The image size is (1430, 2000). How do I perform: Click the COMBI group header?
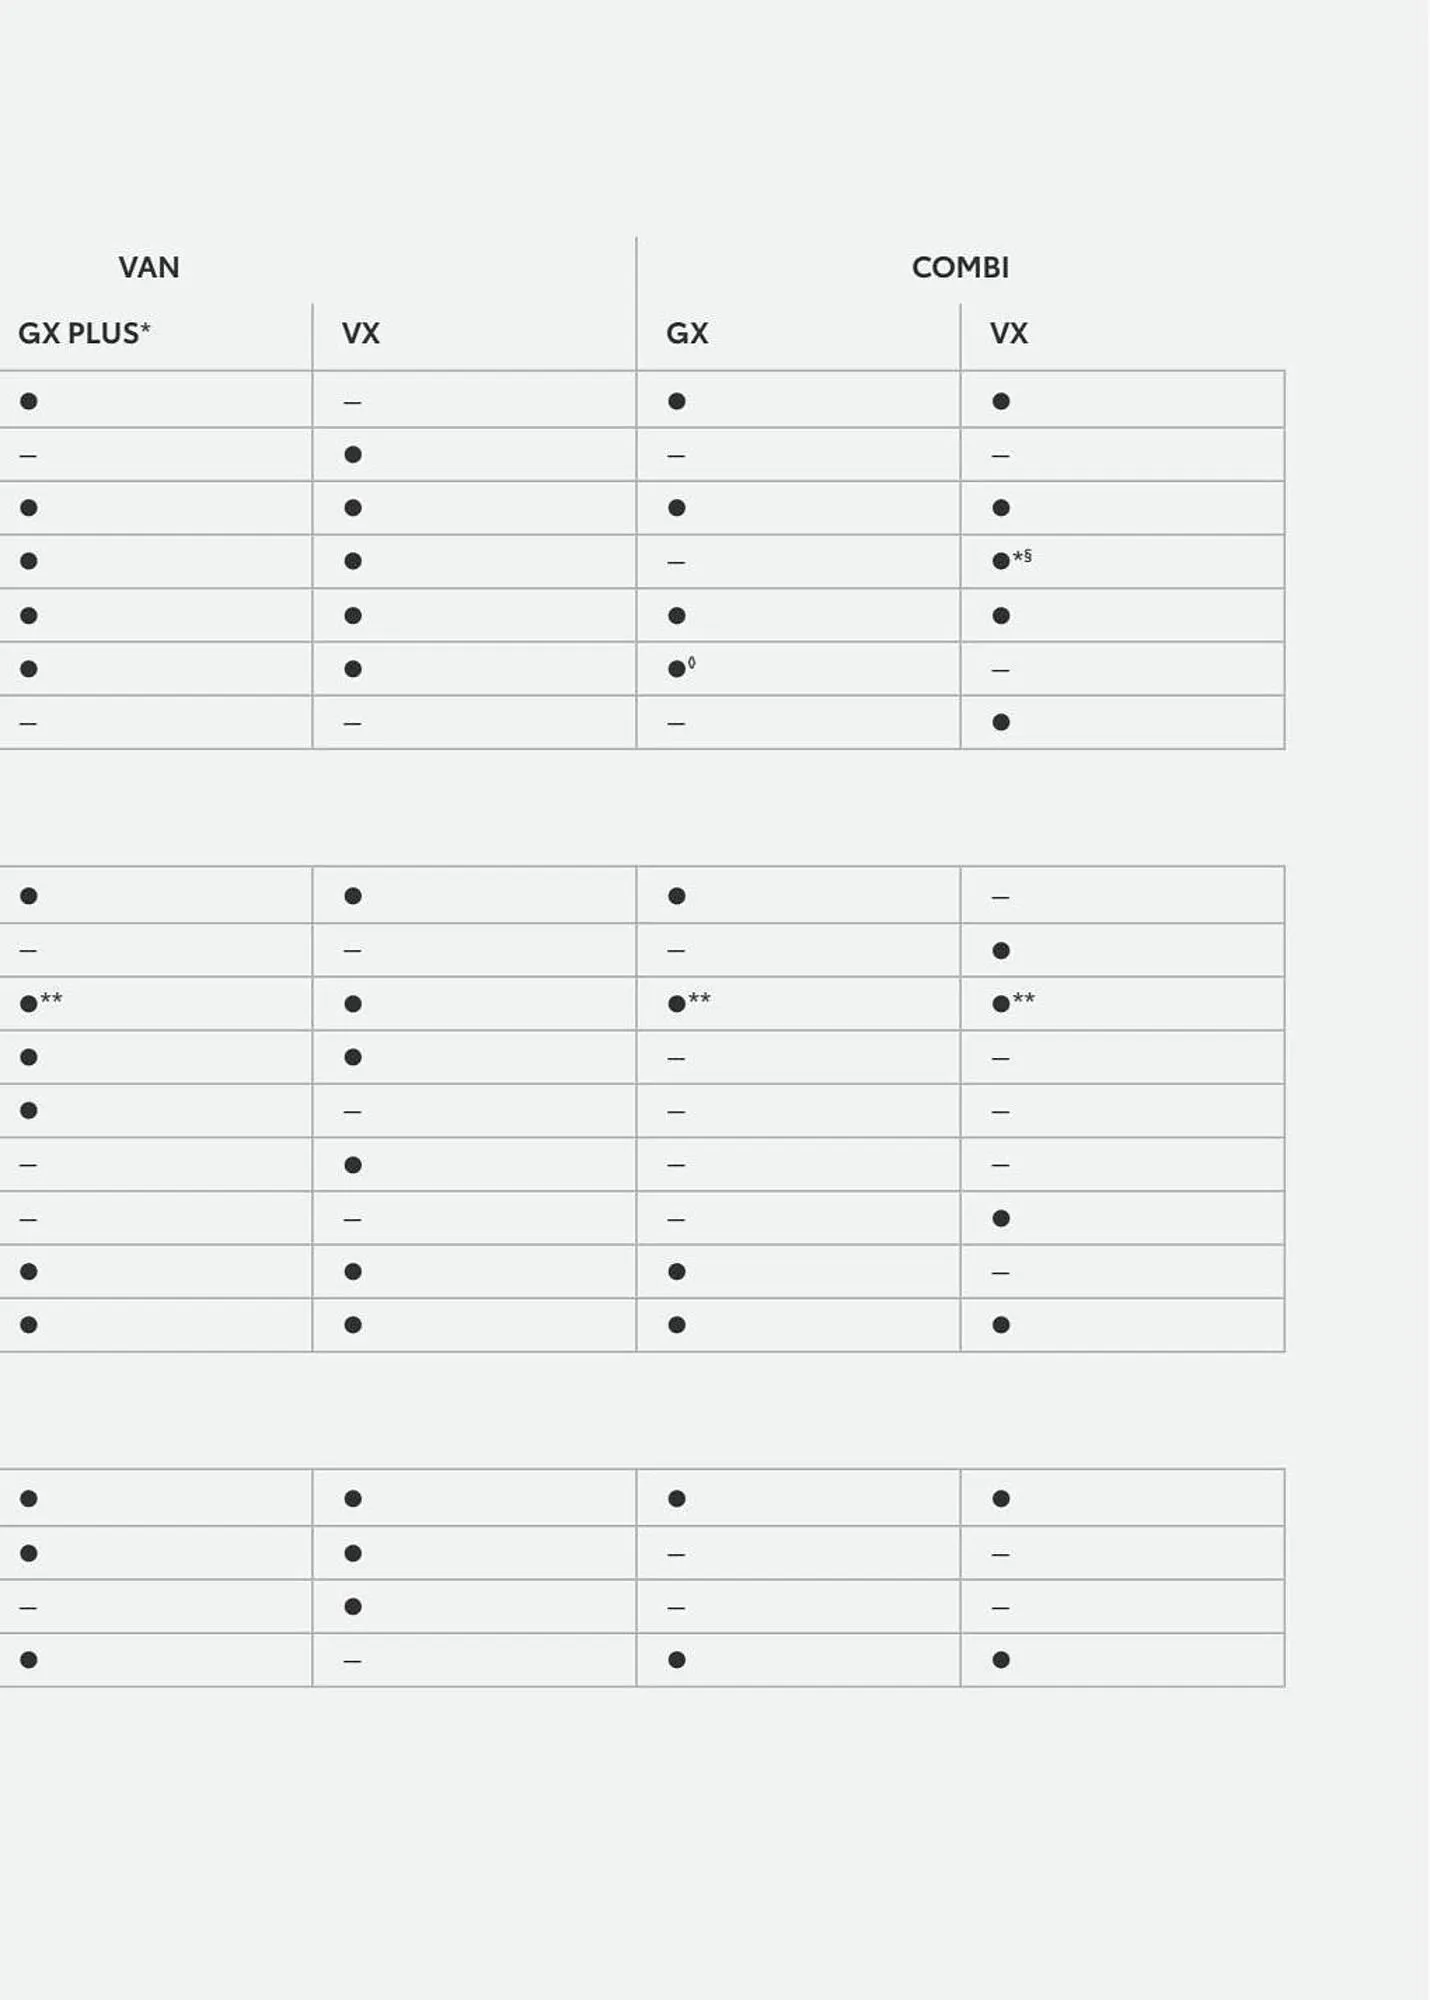pos(960,268)
